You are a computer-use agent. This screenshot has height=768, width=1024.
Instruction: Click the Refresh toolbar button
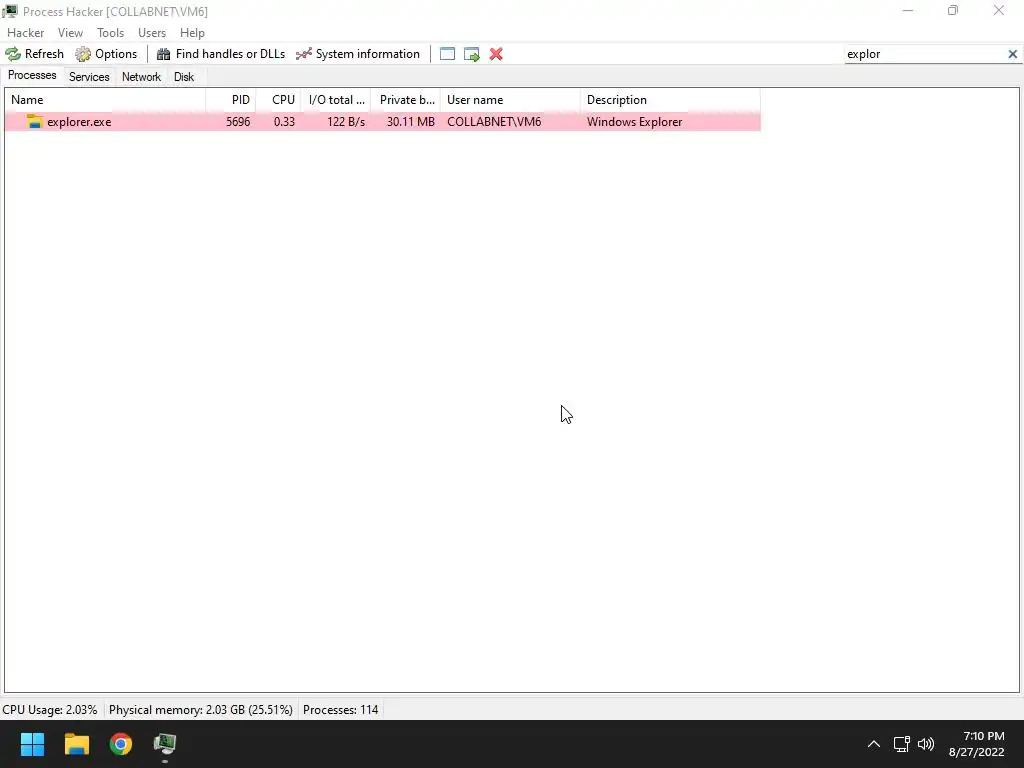pos(35,54)
